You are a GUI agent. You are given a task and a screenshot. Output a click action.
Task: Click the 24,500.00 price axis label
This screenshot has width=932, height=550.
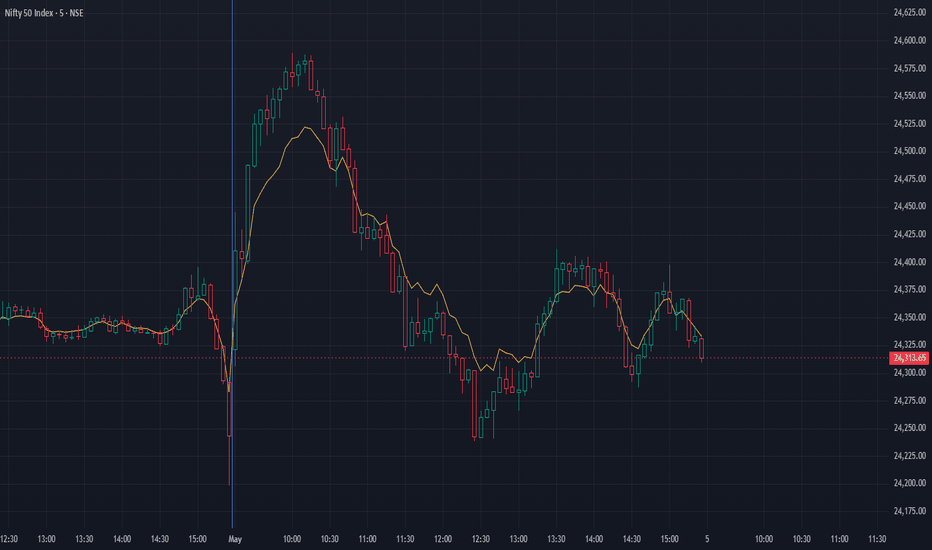(x=909, y=151)
